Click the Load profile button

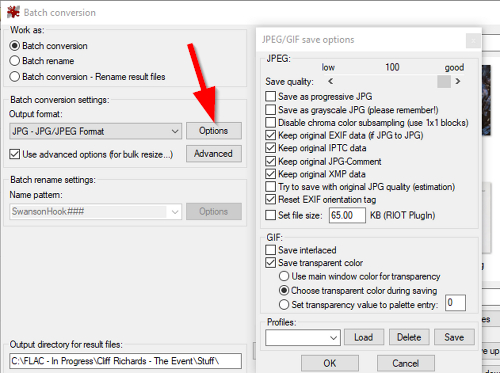tap(364, 337)
